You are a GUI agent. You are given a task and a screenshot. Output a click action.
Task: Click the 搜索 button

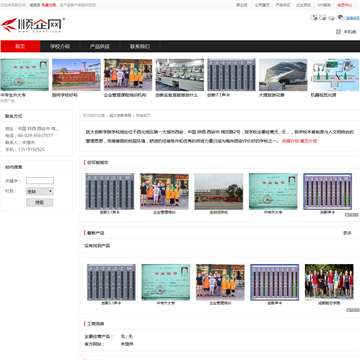tap(40, 202)
